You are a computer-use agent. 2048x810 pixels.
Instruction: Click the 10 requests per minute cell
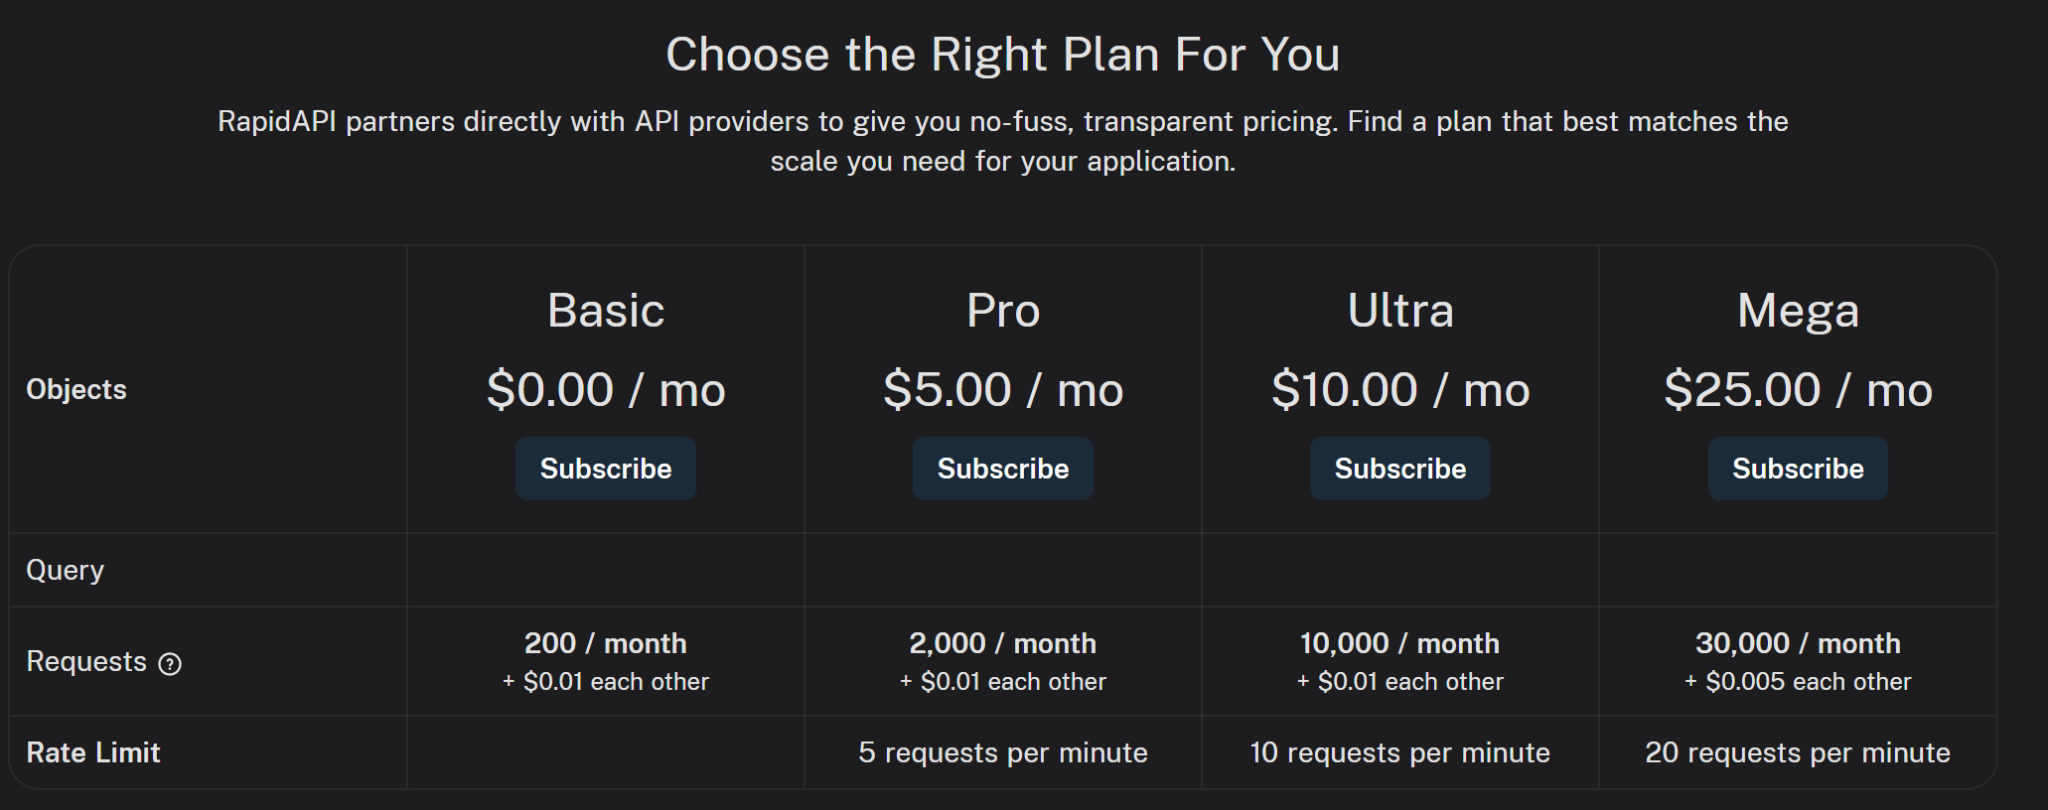[x=1399, y=752]
